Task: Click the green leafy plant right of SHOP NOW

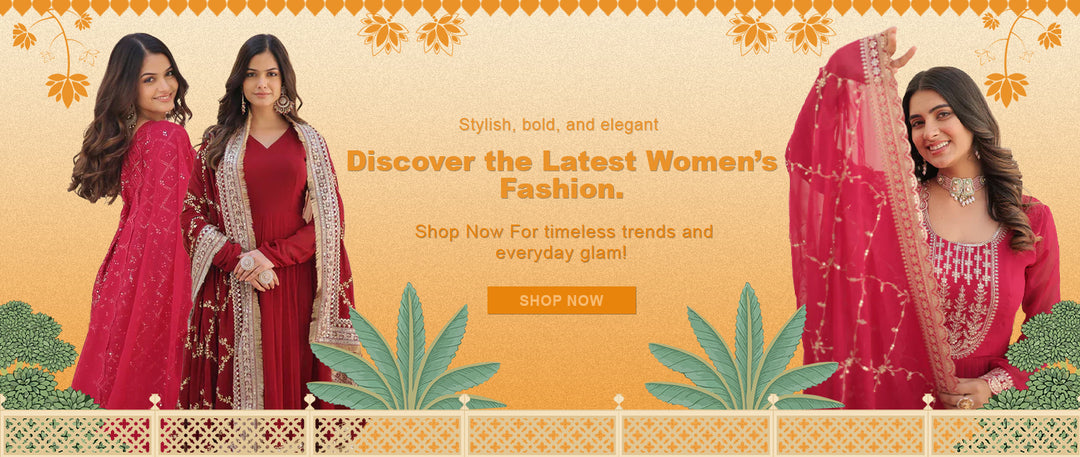Action: (744, 350)
